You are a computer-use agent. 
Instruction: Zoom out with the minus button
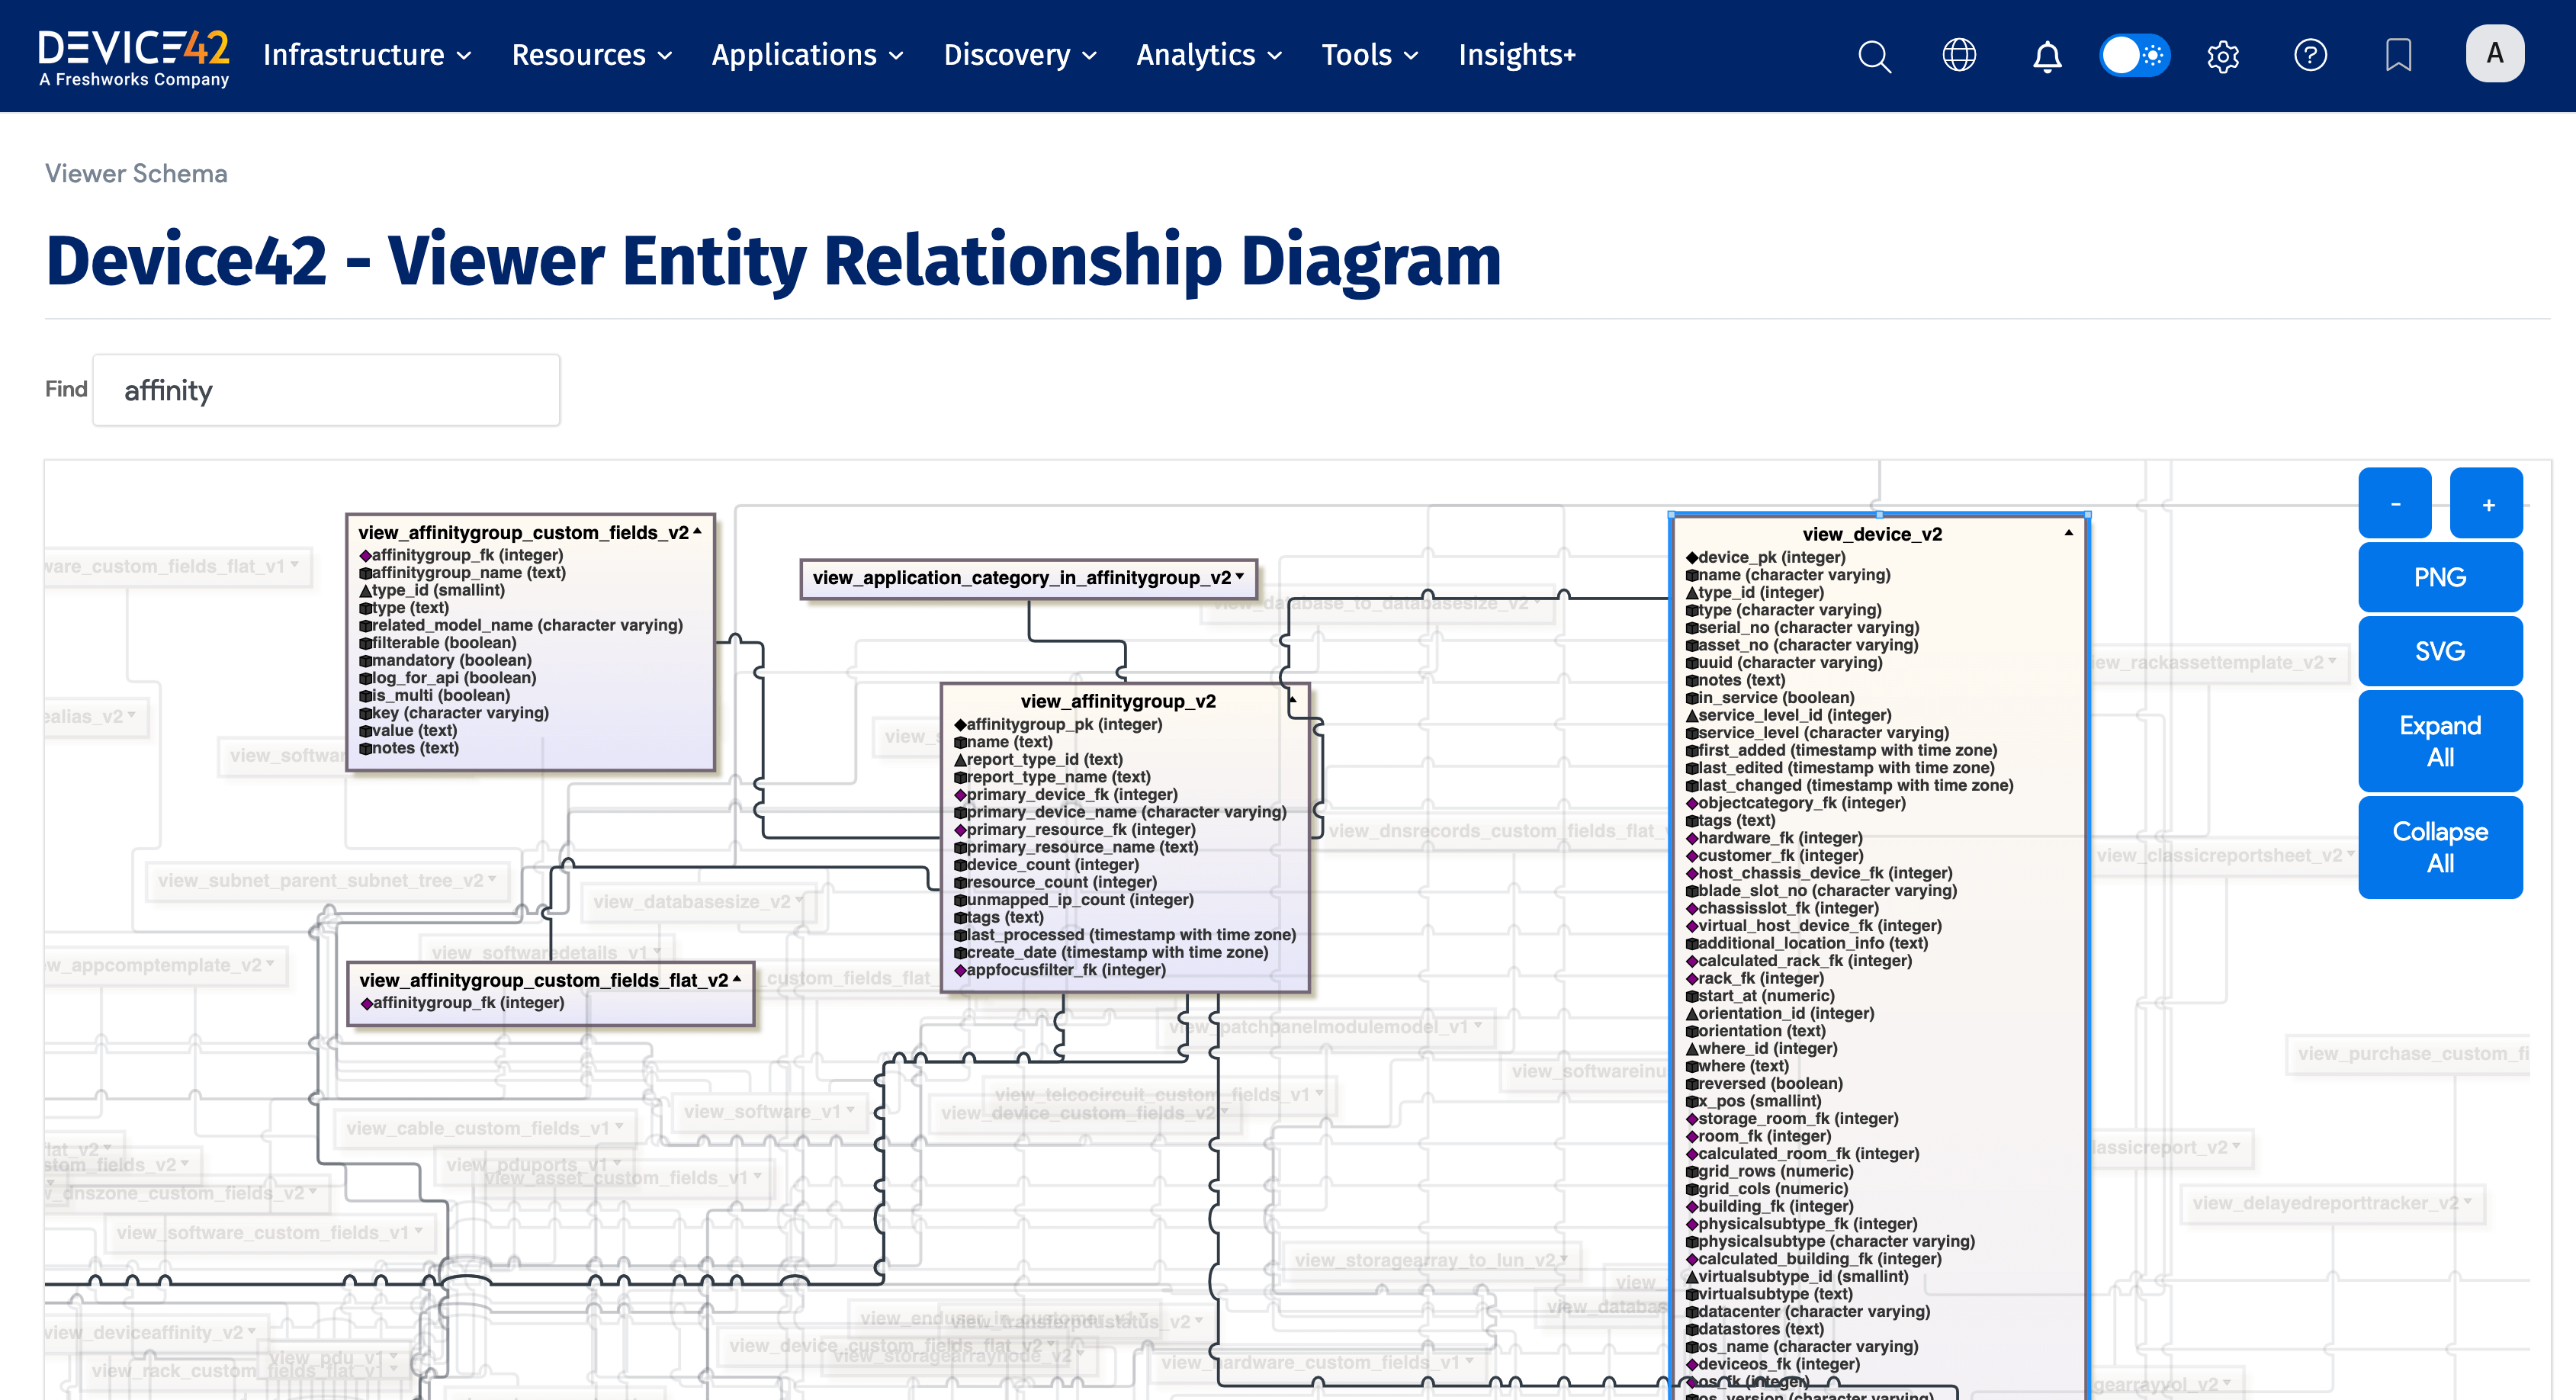pos(2395,504)
